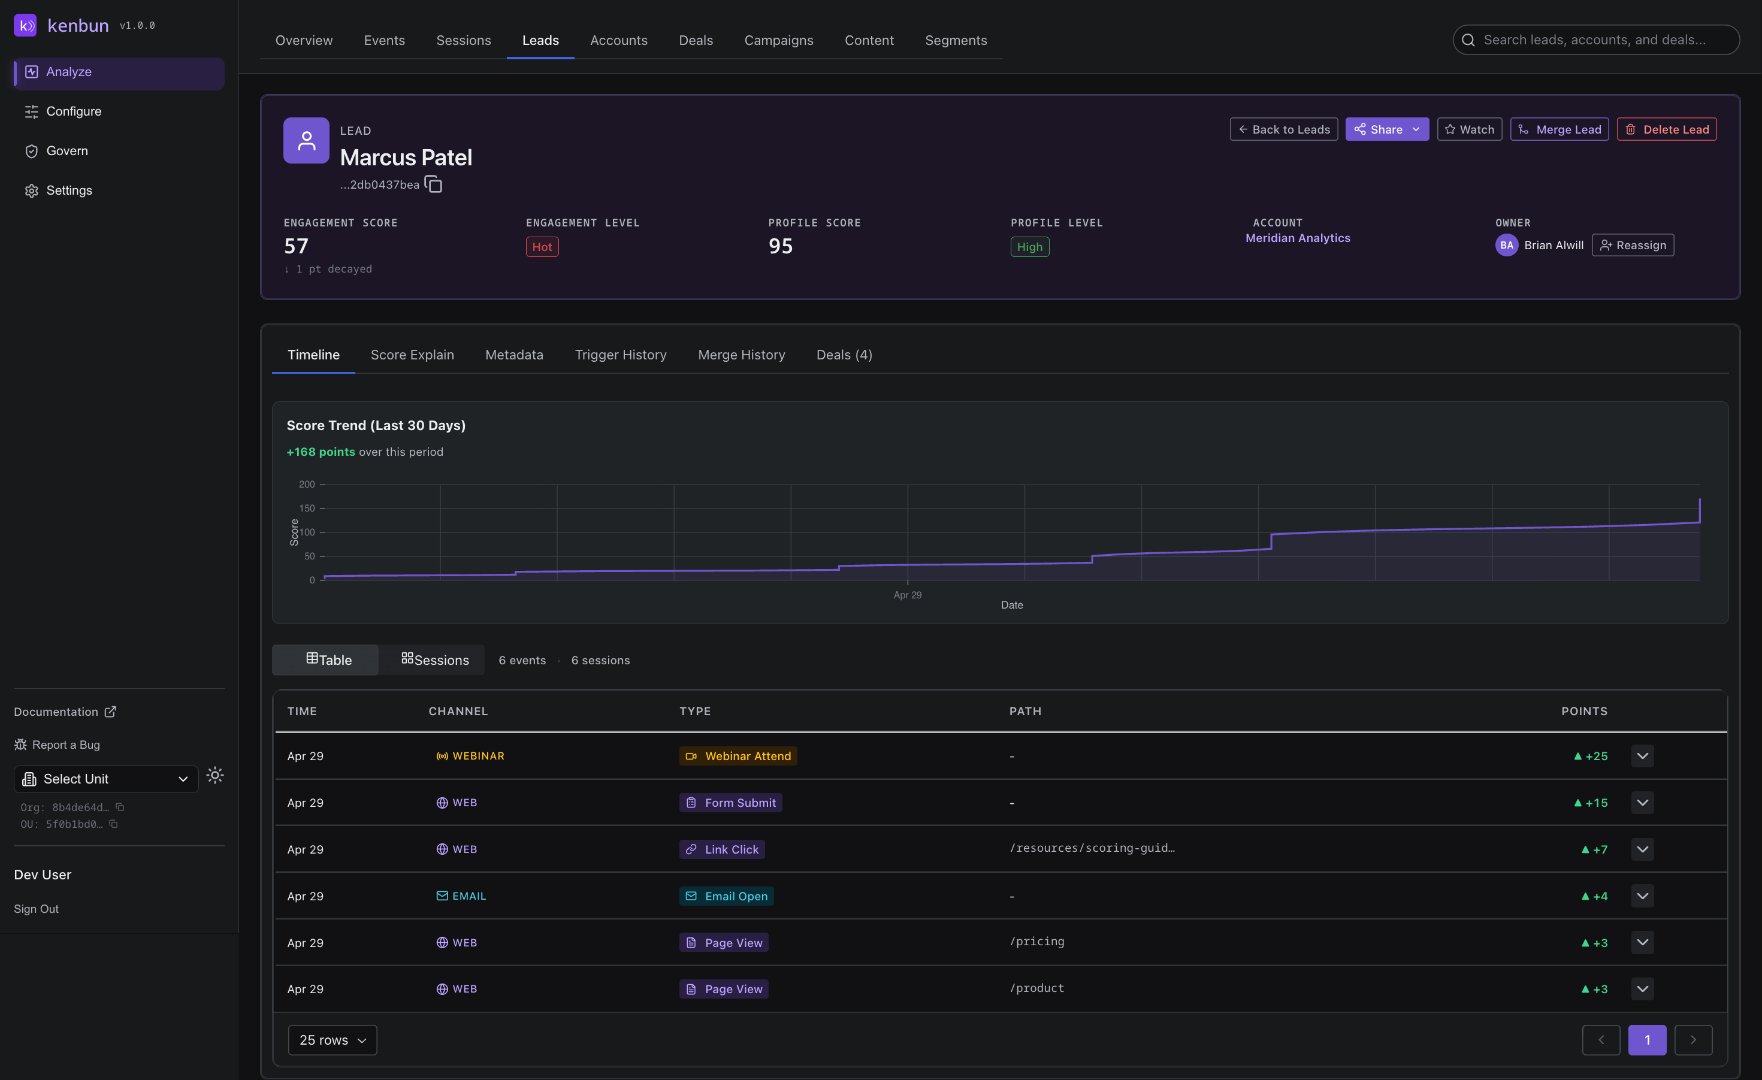Image resolution: width=1762 pixels, height=1080 pixels.
Task: Open the 25 rows page size dropdown
Action: click(x=332, y=1040)
